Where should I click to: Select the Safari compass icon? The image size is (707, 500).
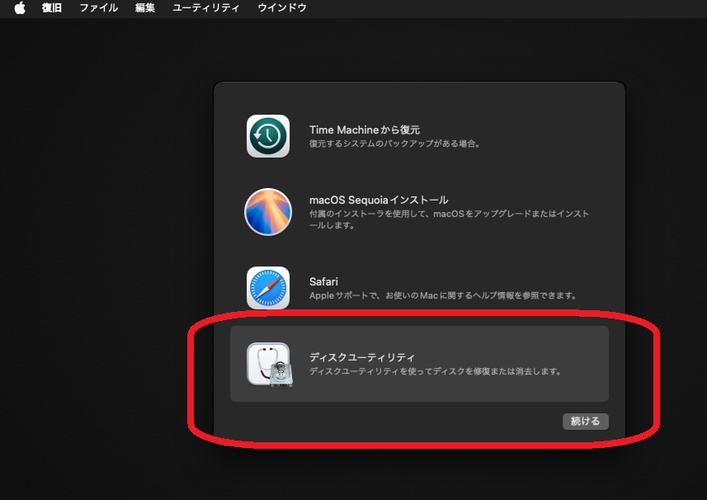(268, 288)
